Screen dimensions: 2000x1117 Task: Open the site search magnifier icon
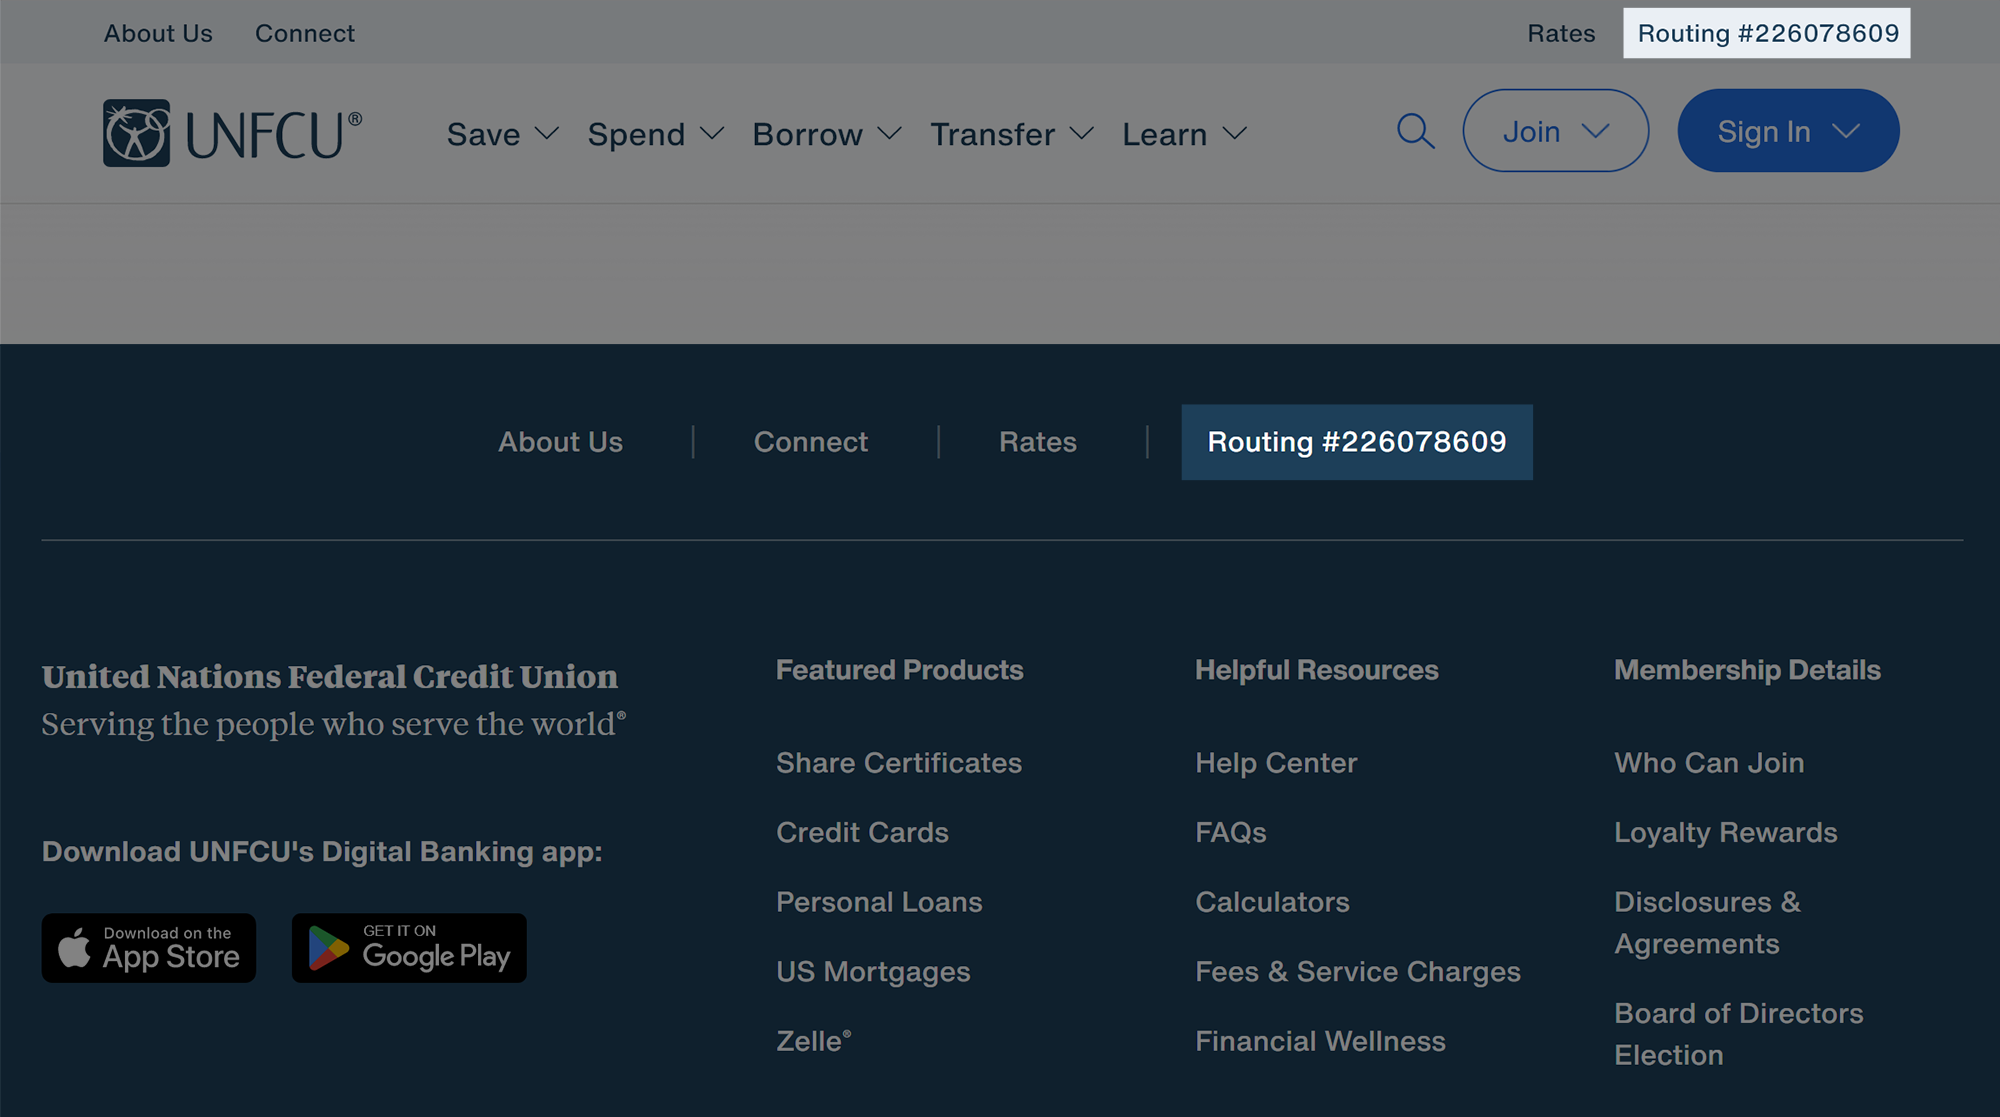coord(1415,131)
